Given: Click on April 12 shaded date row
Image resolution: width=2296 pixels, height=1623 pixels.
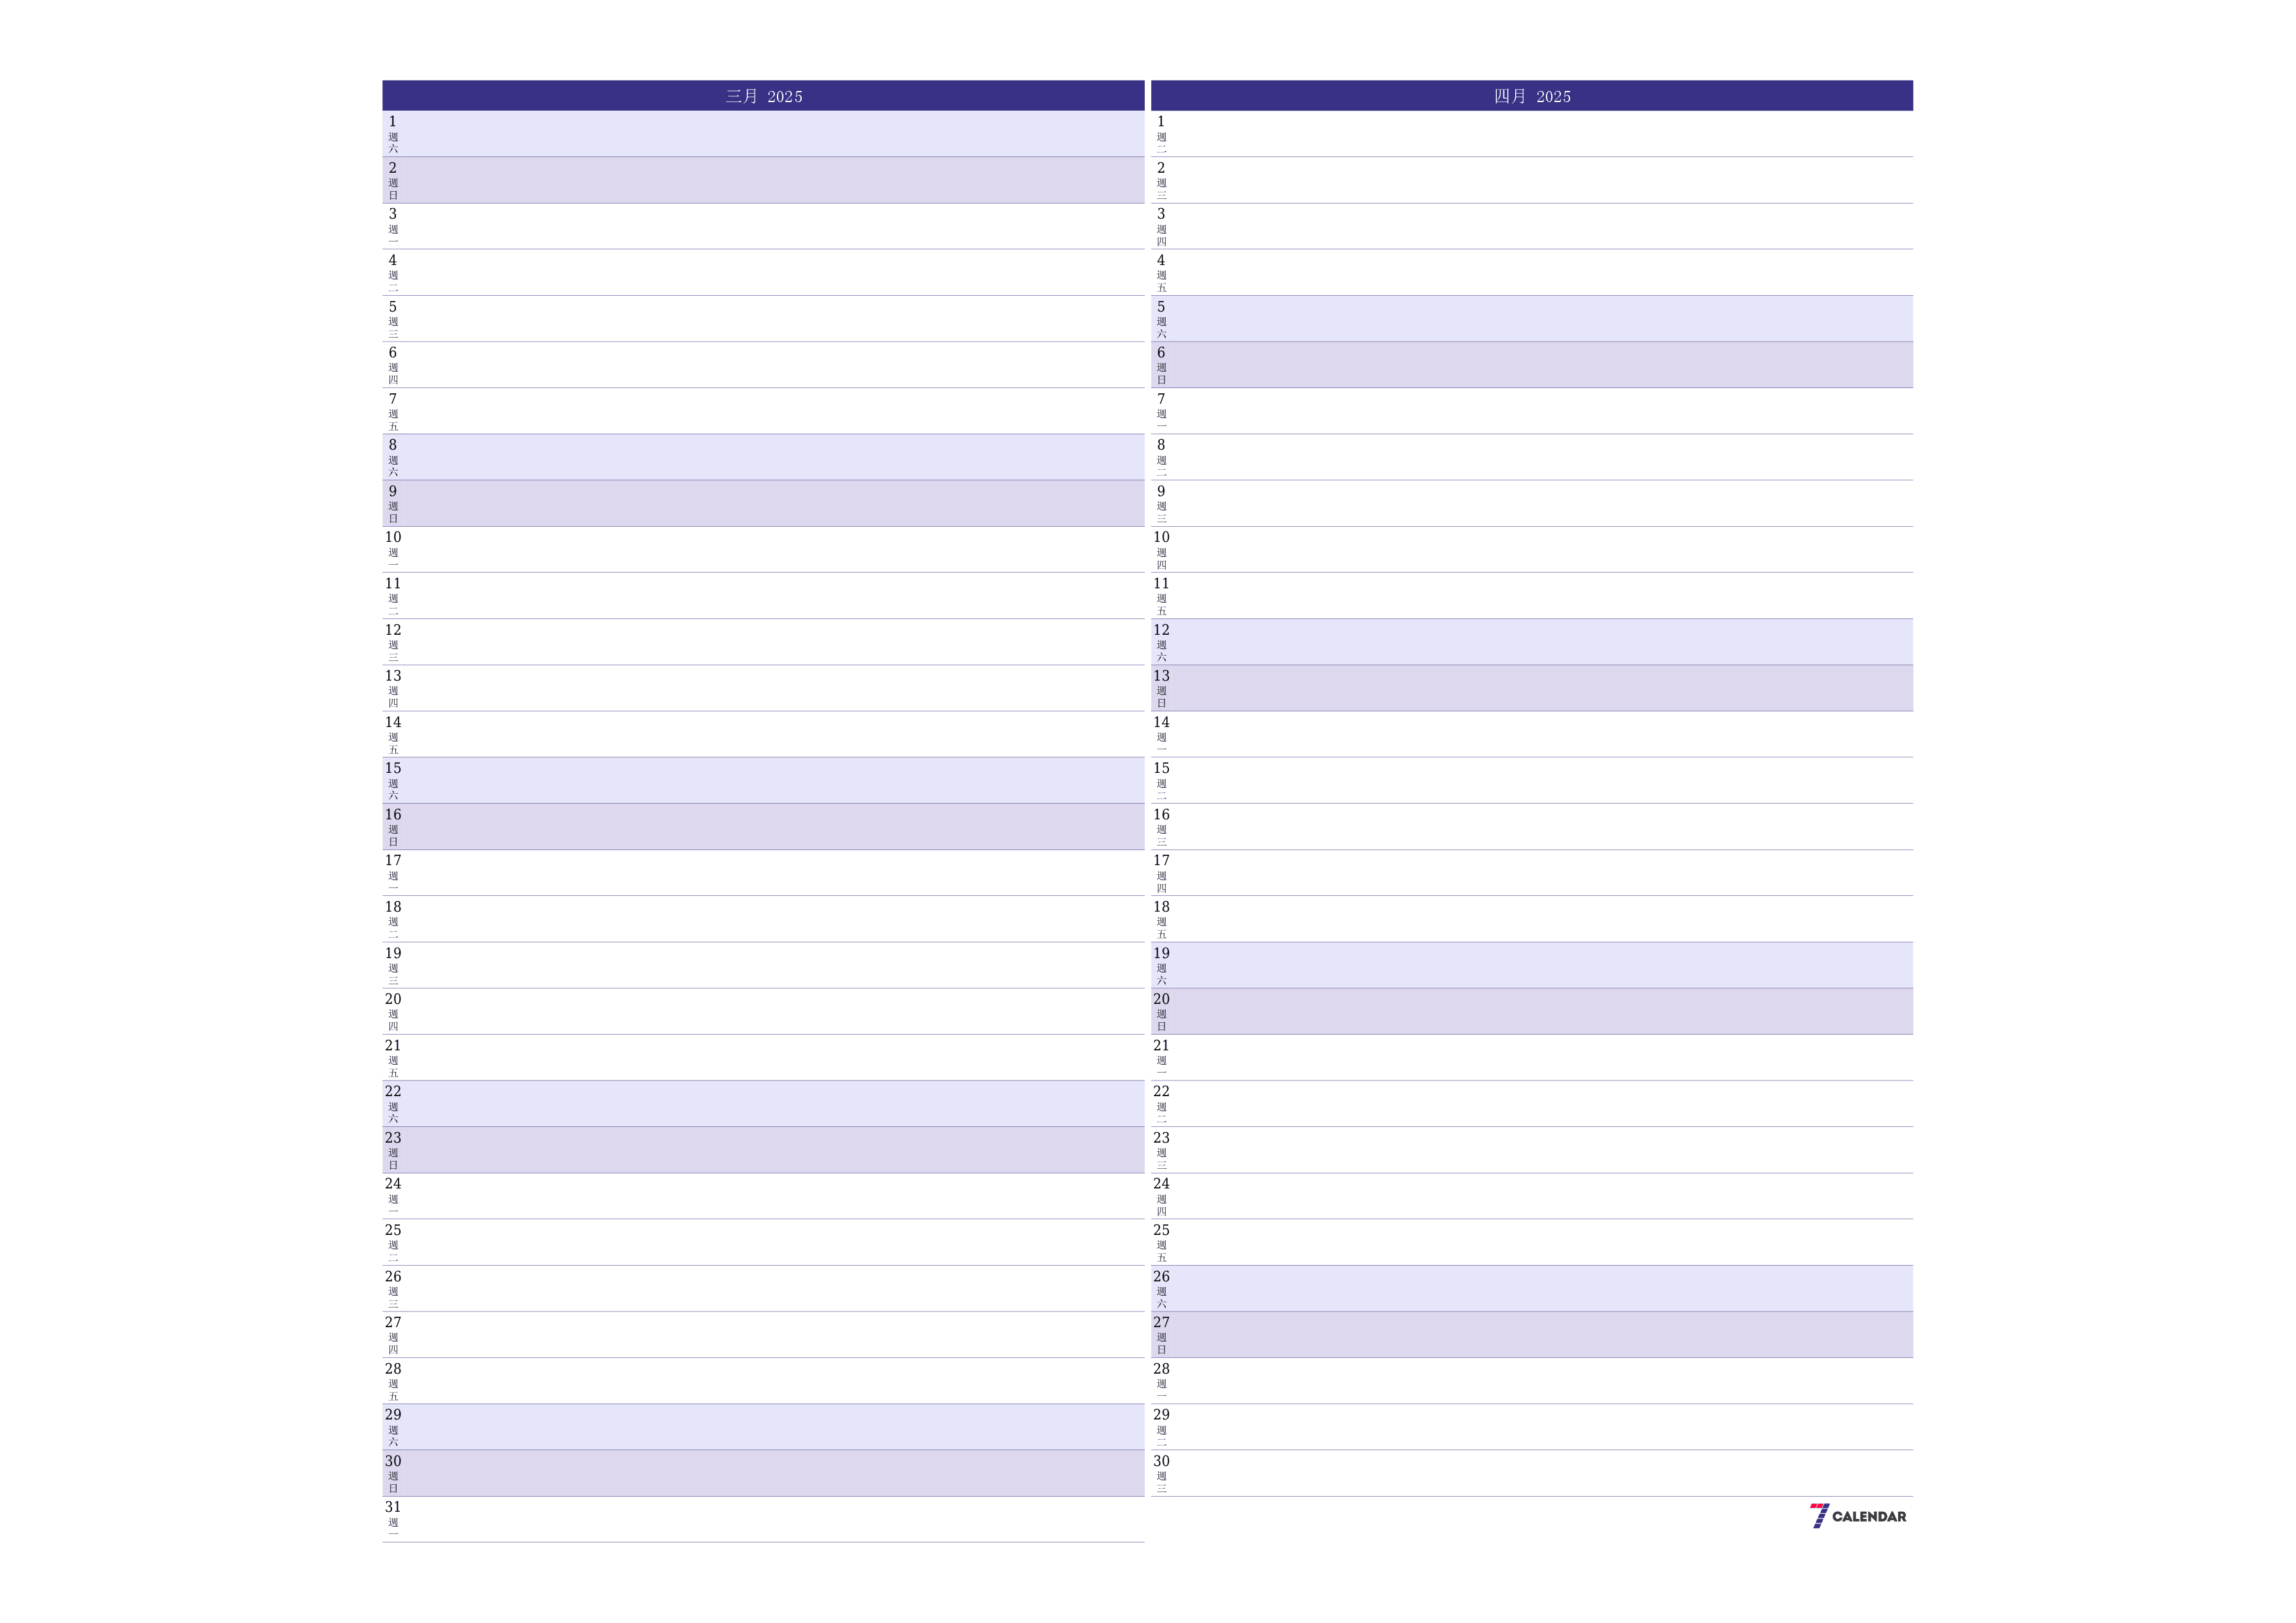Looking at the screenshot, I should tap(1526, 643).
